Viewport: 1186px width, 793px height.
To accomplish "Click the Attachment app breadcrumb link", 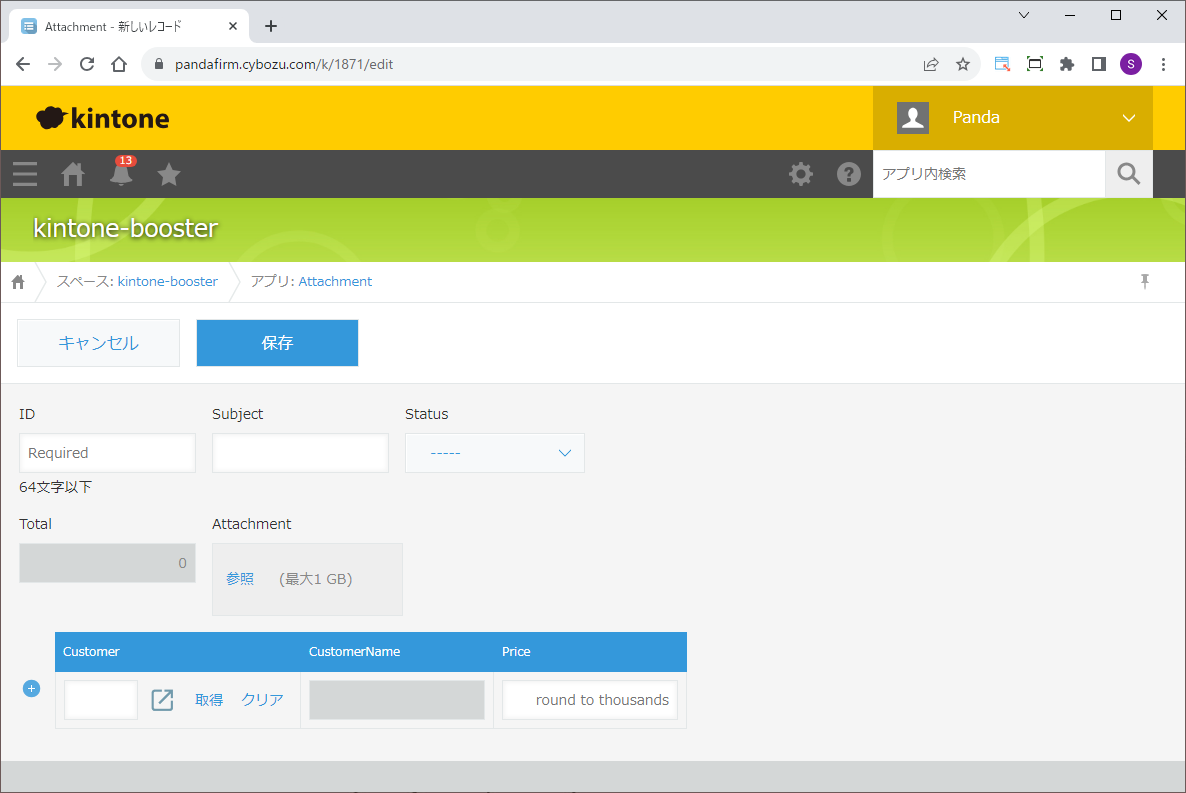I will (335, 281).
